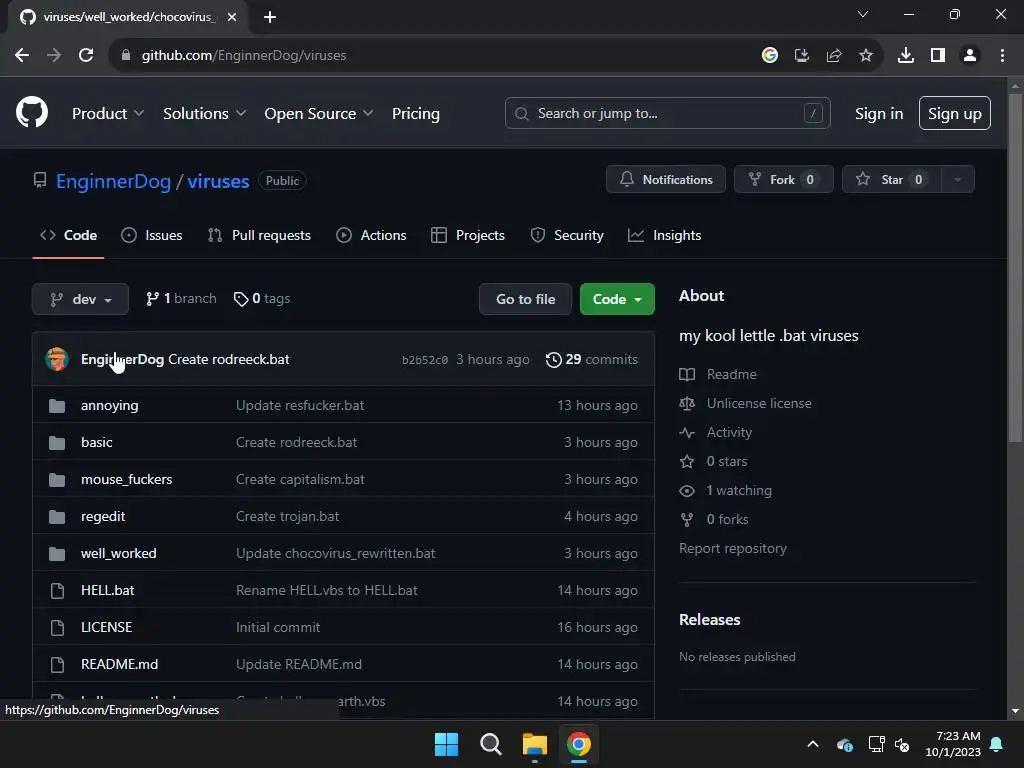
Task: View 1 watching link
Action: coord(726,490)
